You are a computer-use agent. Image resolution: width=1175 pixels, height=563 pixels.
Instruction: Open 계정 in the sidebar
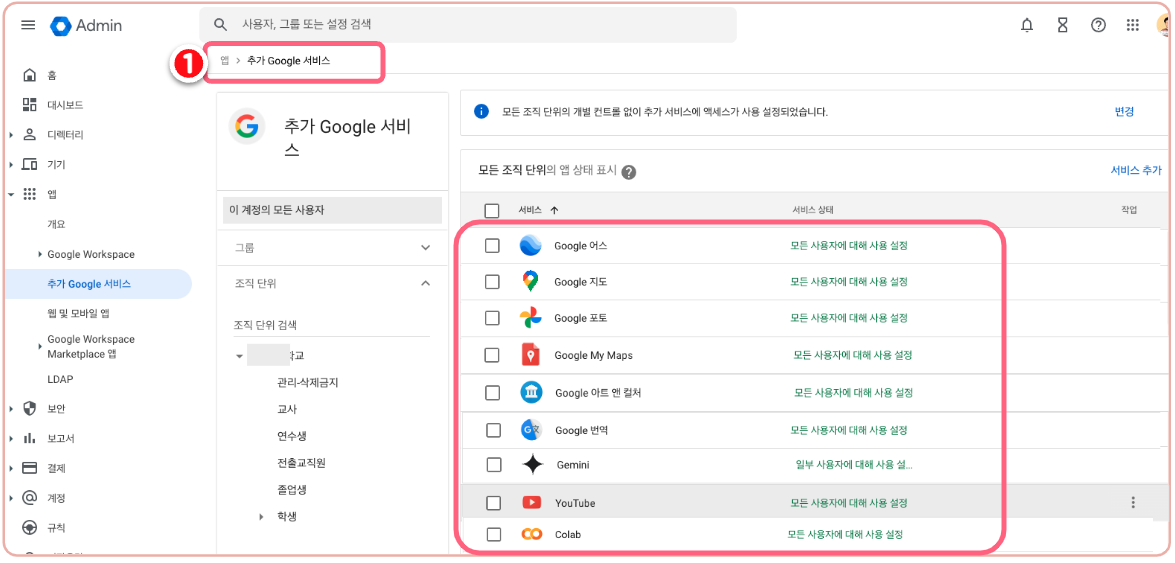tap(57, 498)
